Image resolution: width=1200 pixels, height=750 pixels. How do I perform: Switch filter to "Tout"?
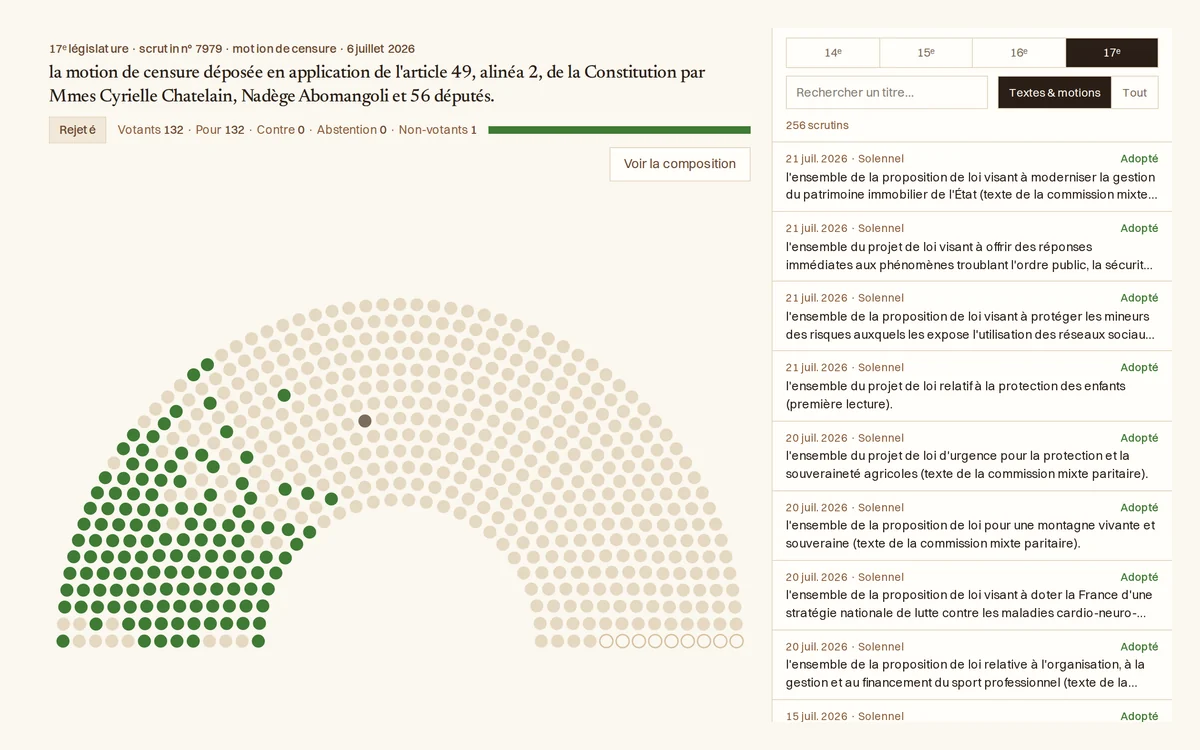tap(1135, 92)
